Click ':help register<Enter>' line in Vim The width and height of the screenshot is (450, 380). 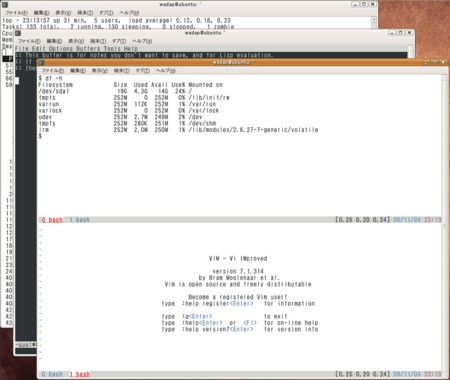coord(238,304)
